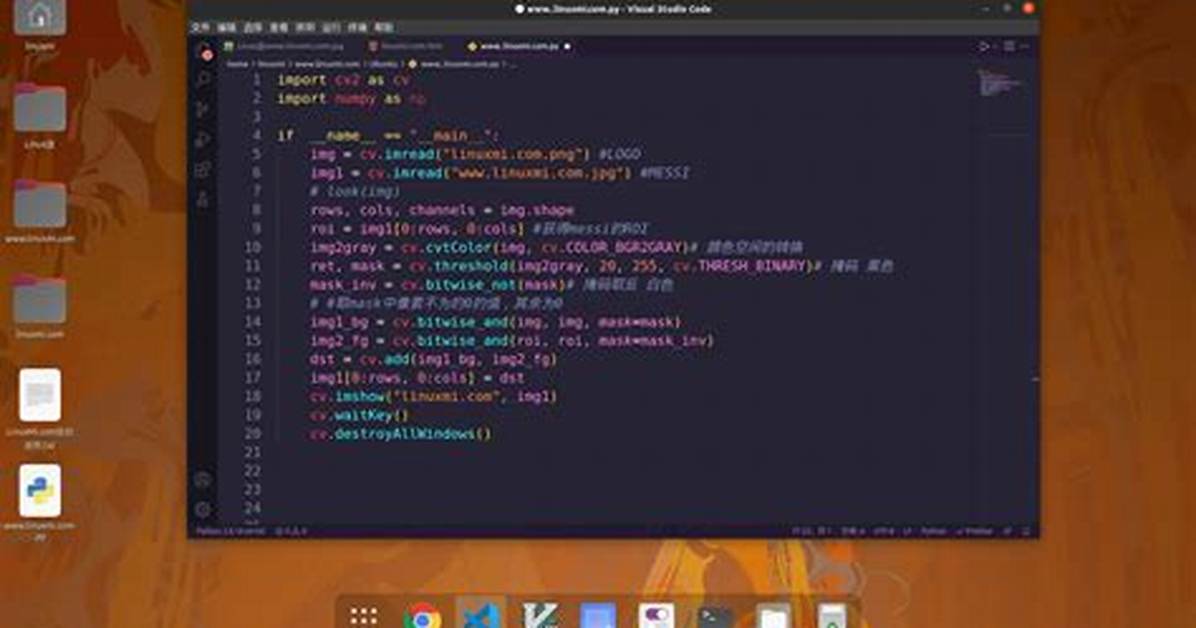The width and height of the screenshot is (1196, 628).
Task: Open the linuxmi home folder on desktop
Action: click(40, 25)
